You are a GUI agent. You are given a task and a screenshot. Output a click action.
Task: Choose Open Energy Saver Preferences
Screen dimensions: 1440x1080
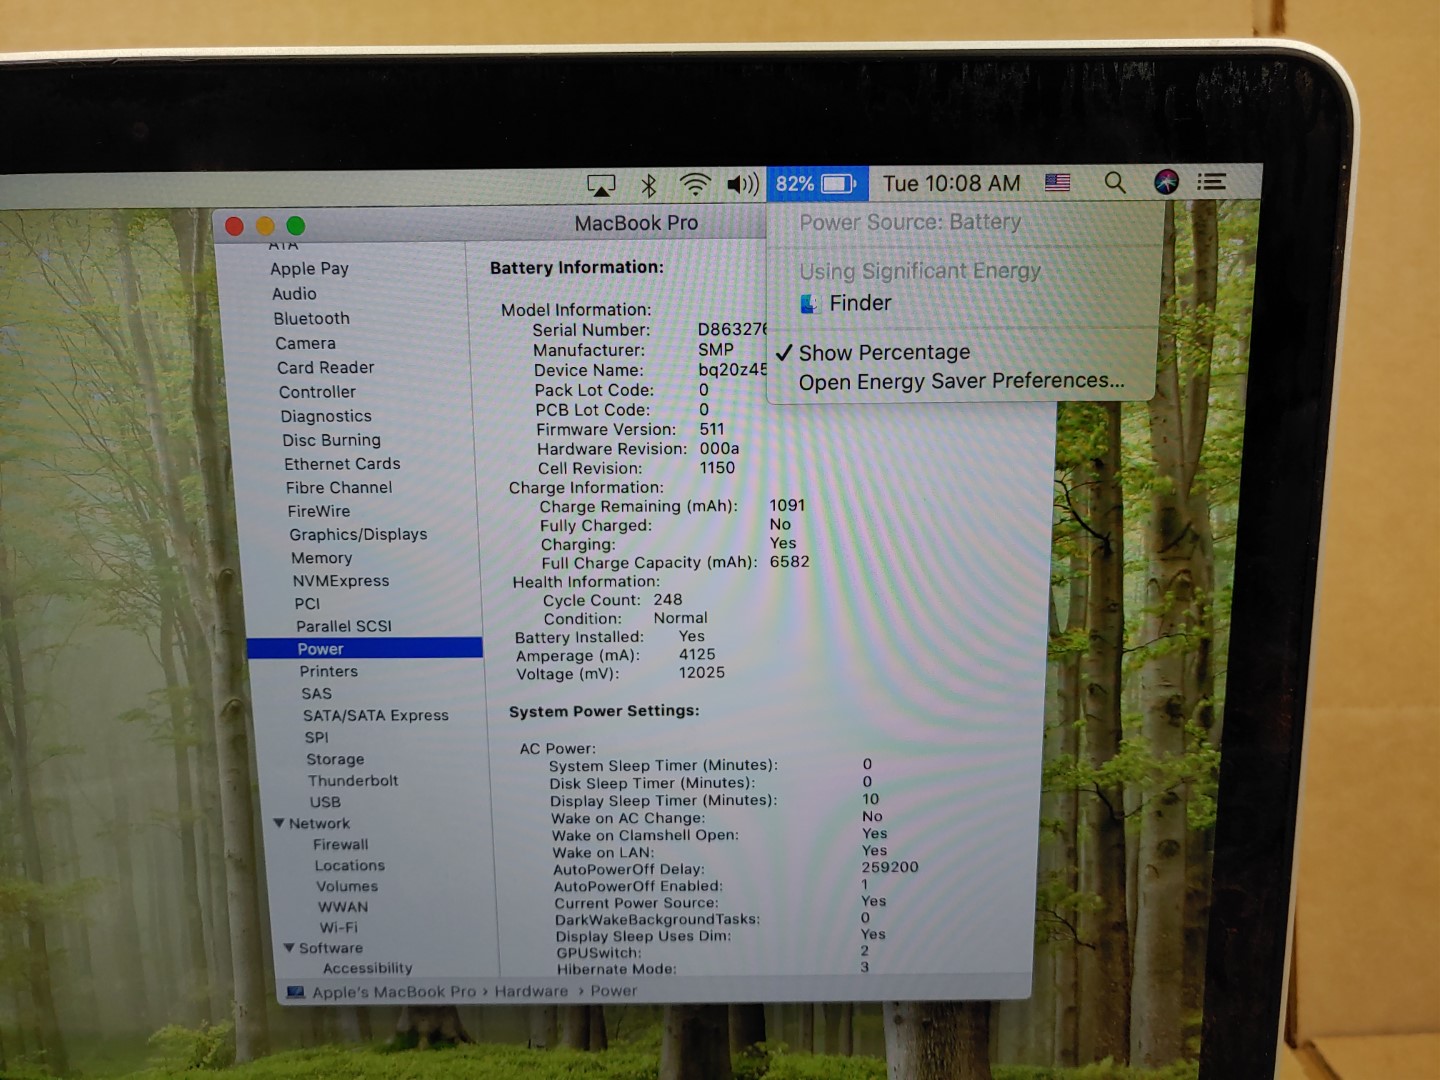coord(961,381)
